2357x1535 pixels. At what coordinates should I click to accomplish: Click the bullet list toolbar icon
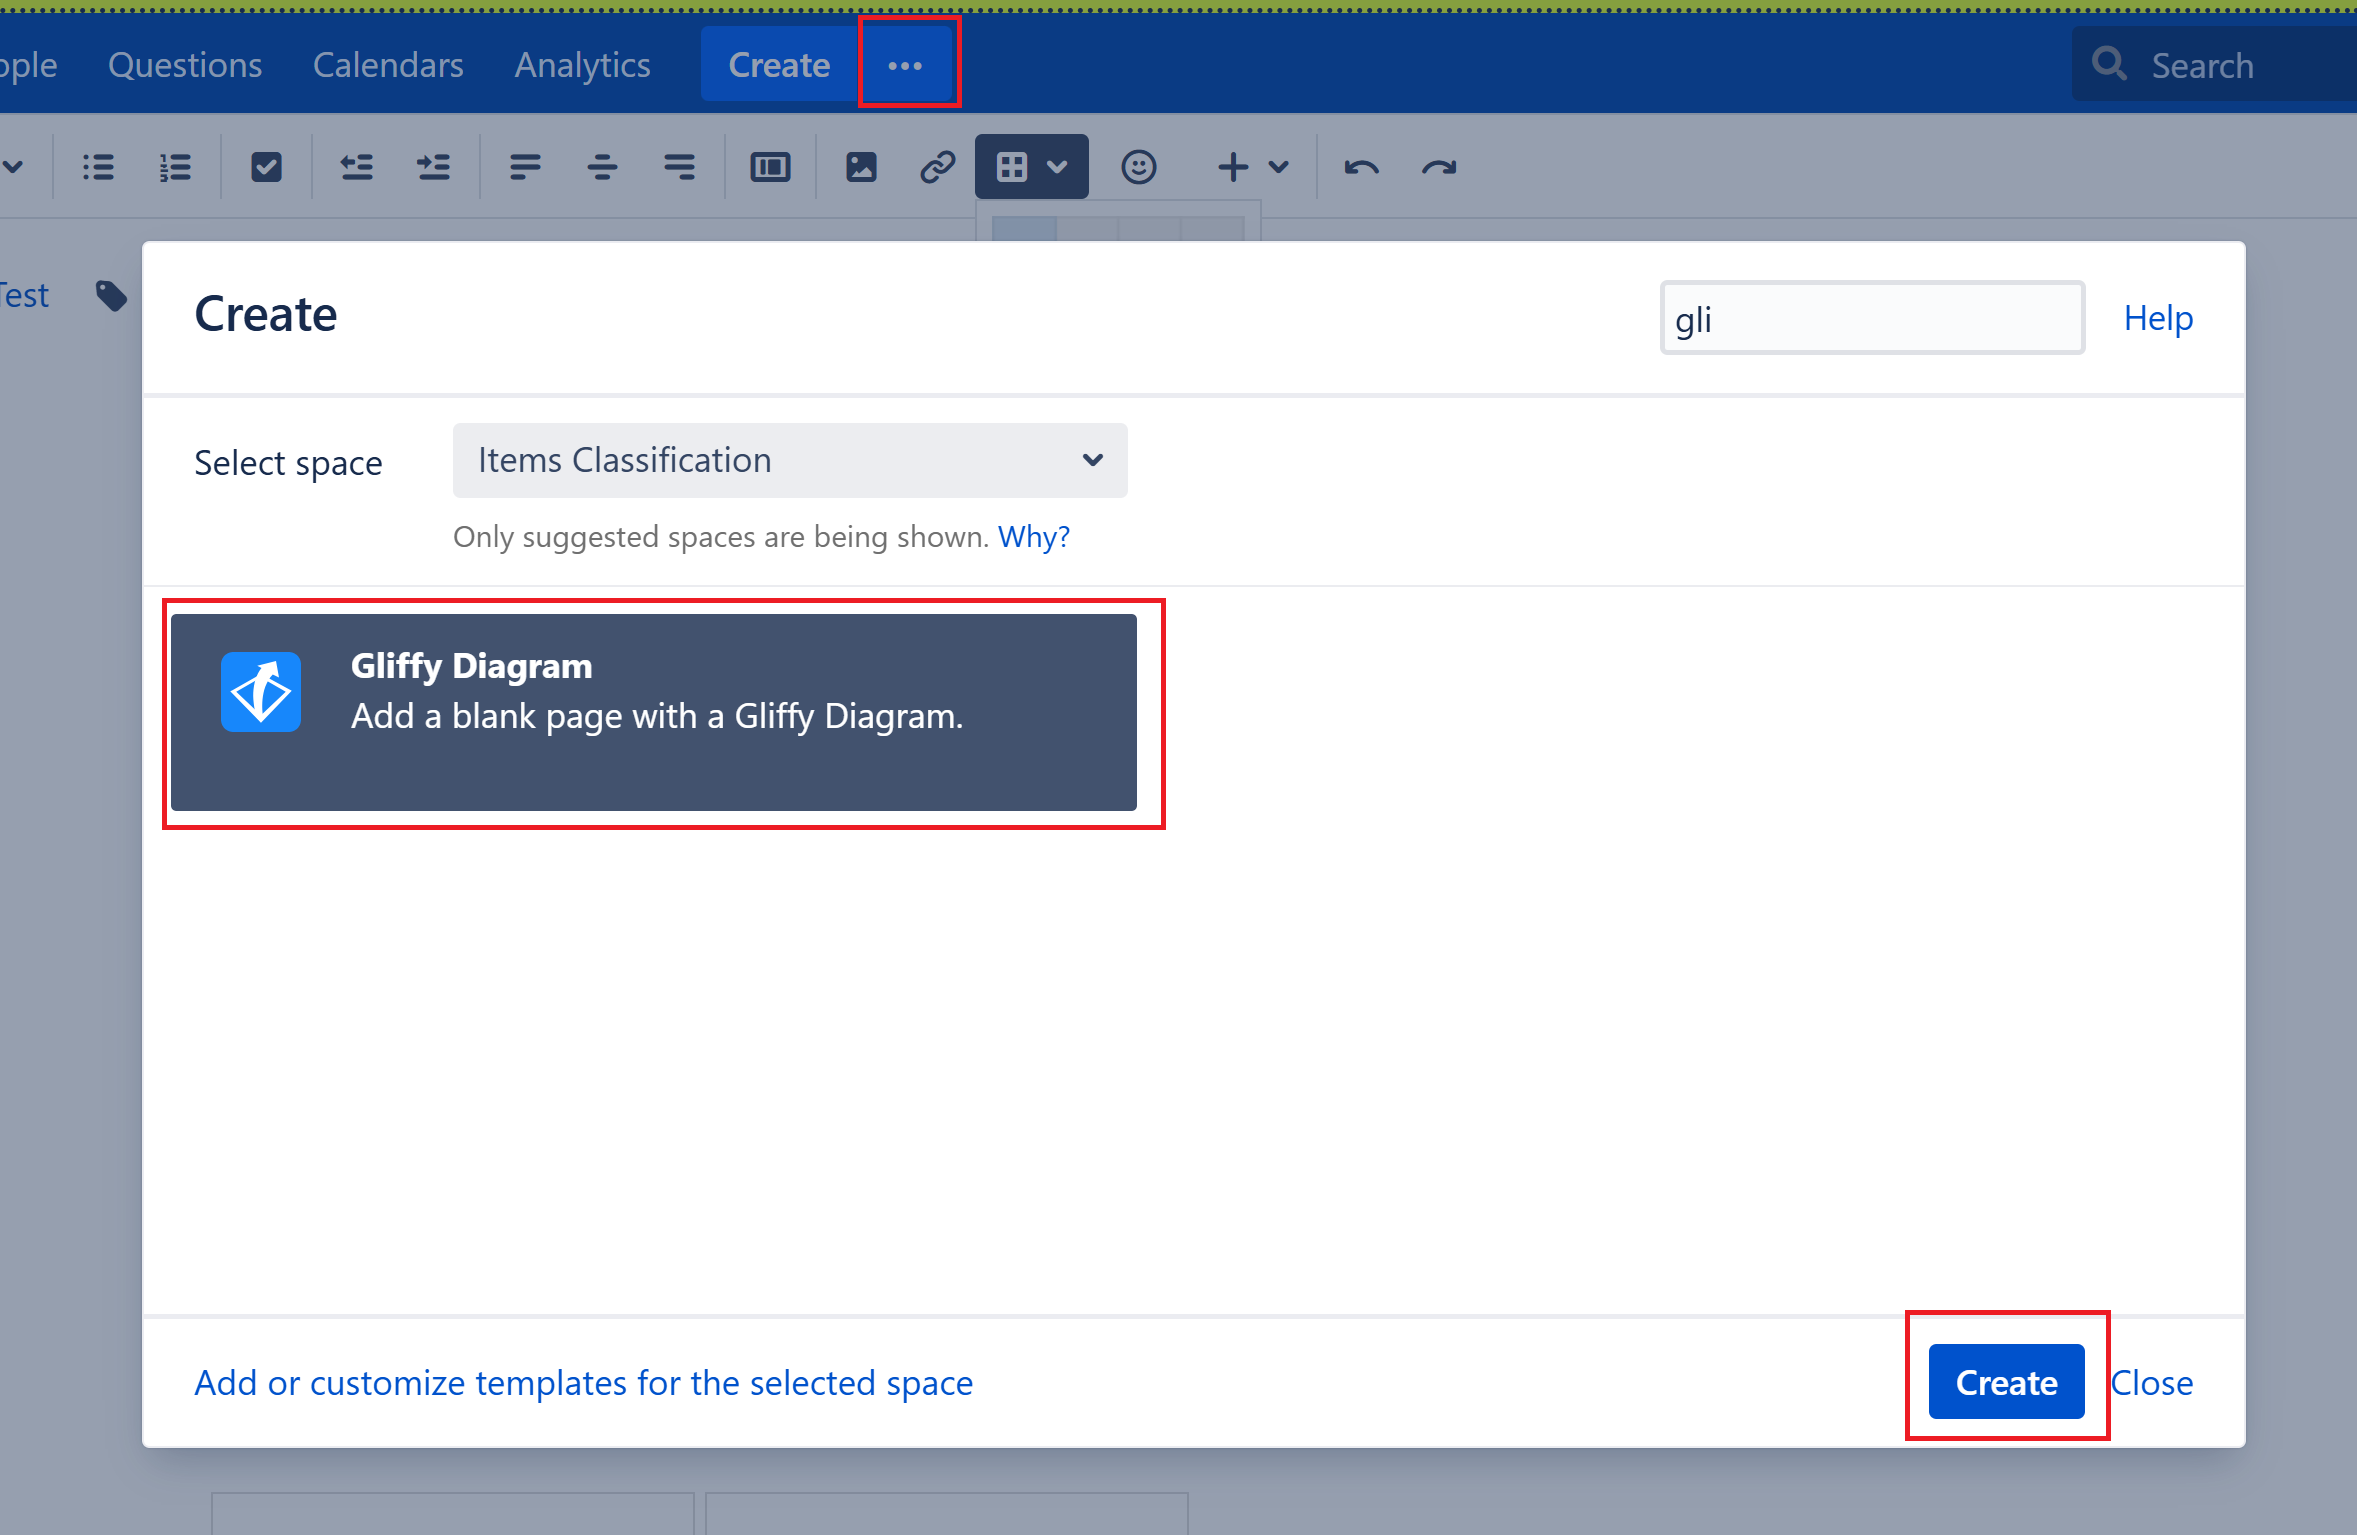click(98, 167)
